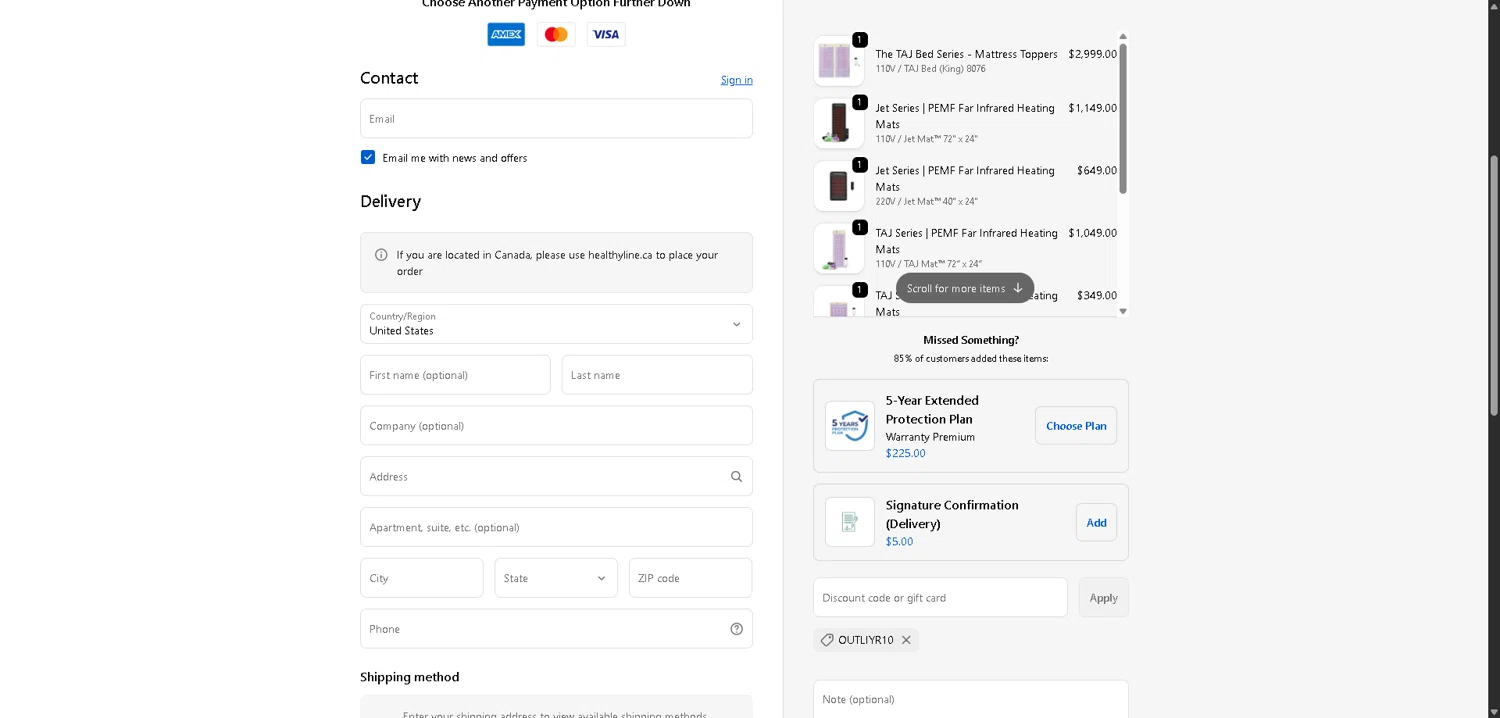1500x718 pixels.
Task: Click the Warranty Premium label
Action: click(x=930, y=437)
